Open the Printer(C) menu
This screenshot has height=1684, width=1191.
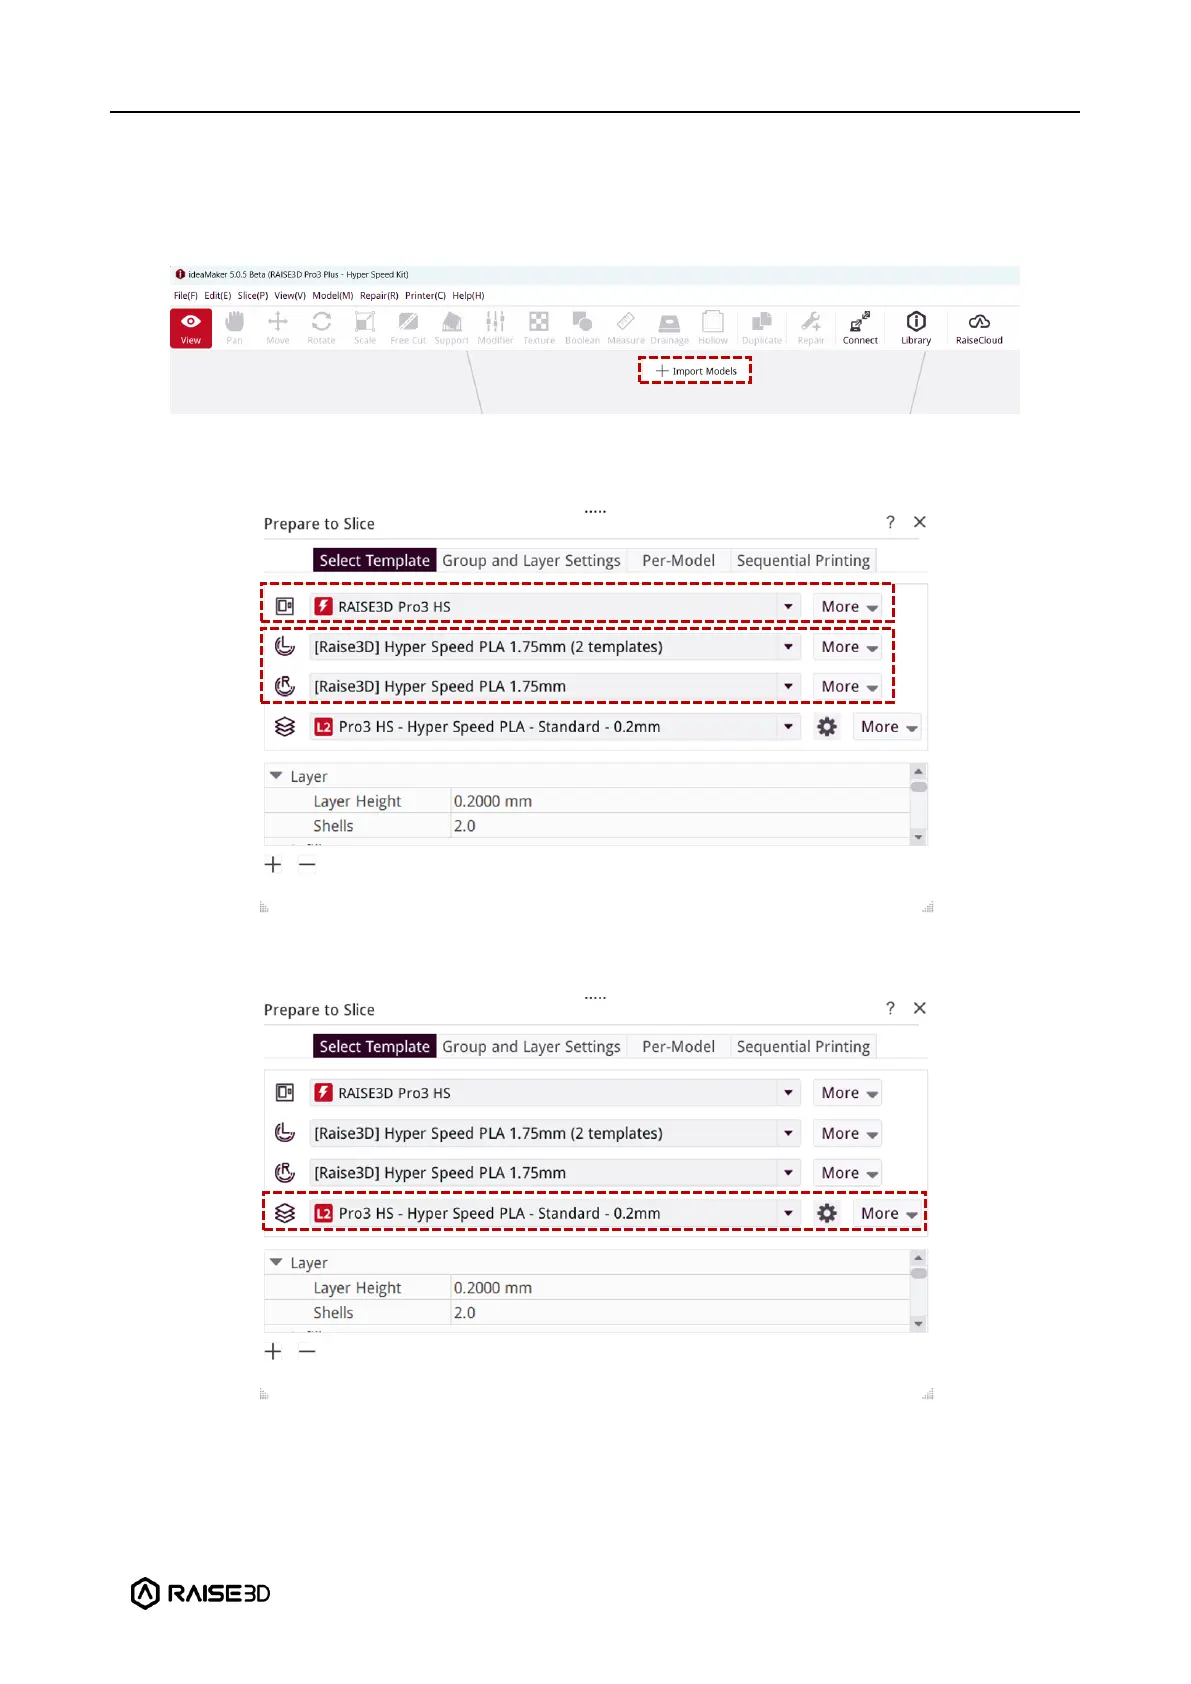[x=425, y=296]
